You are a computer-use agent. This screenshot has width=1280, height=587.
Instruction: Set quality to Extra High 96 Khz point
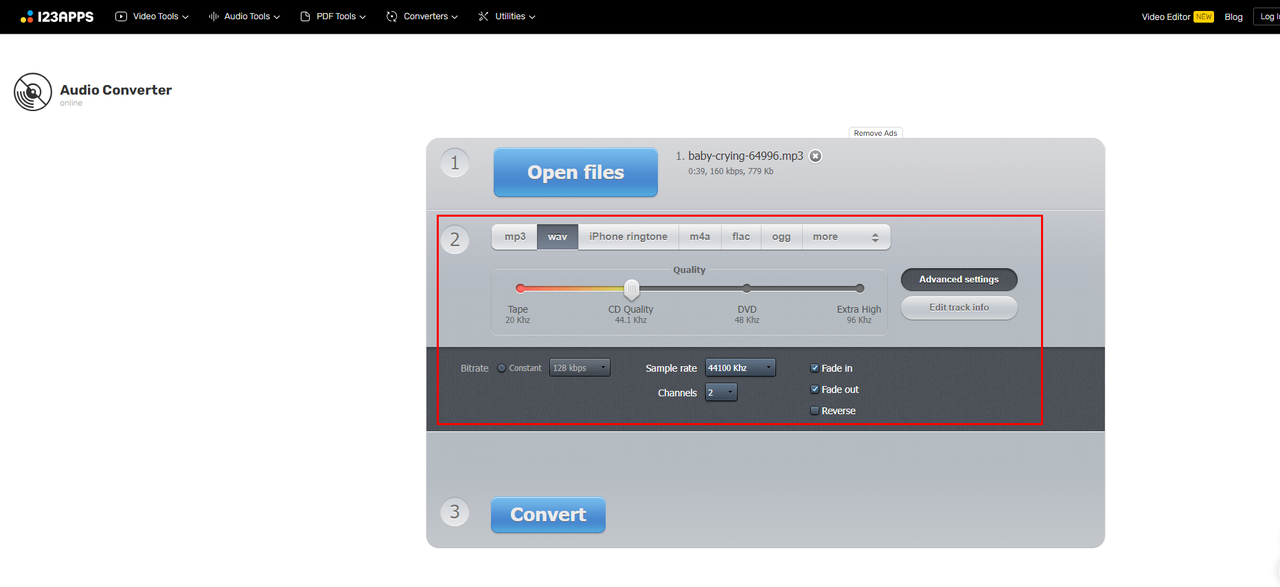tap(860, 288)
